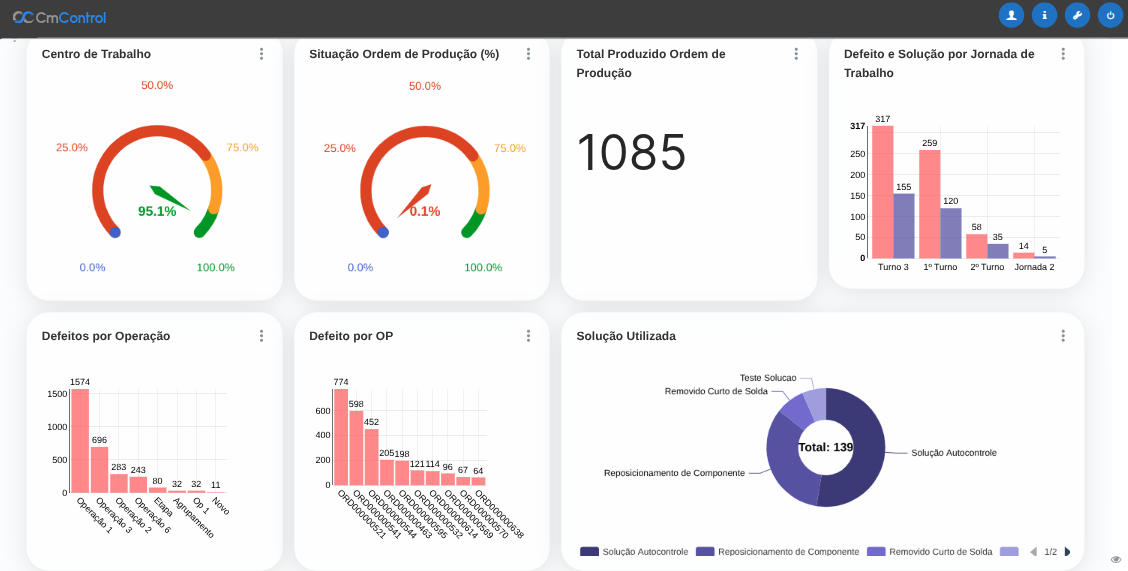
Task: Click the Operação 1 defect bar
Action: [80, 441]
